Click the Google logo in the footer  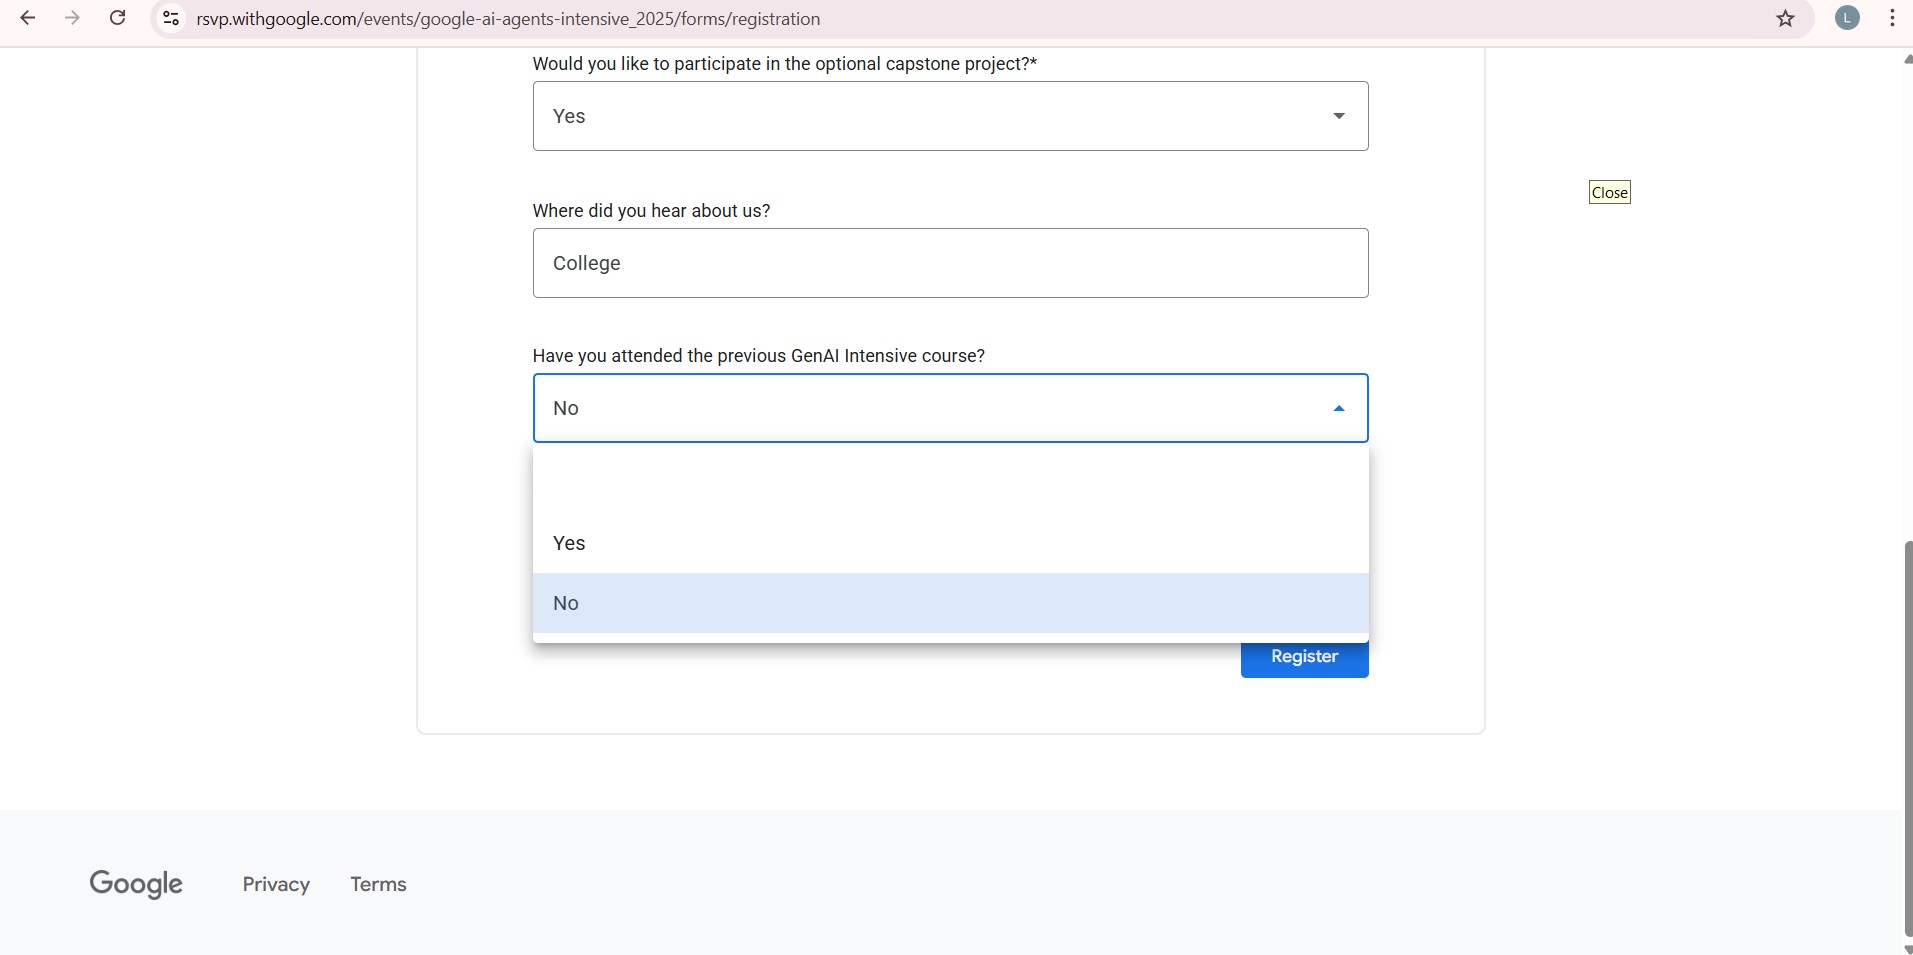(x=136, y=883)
